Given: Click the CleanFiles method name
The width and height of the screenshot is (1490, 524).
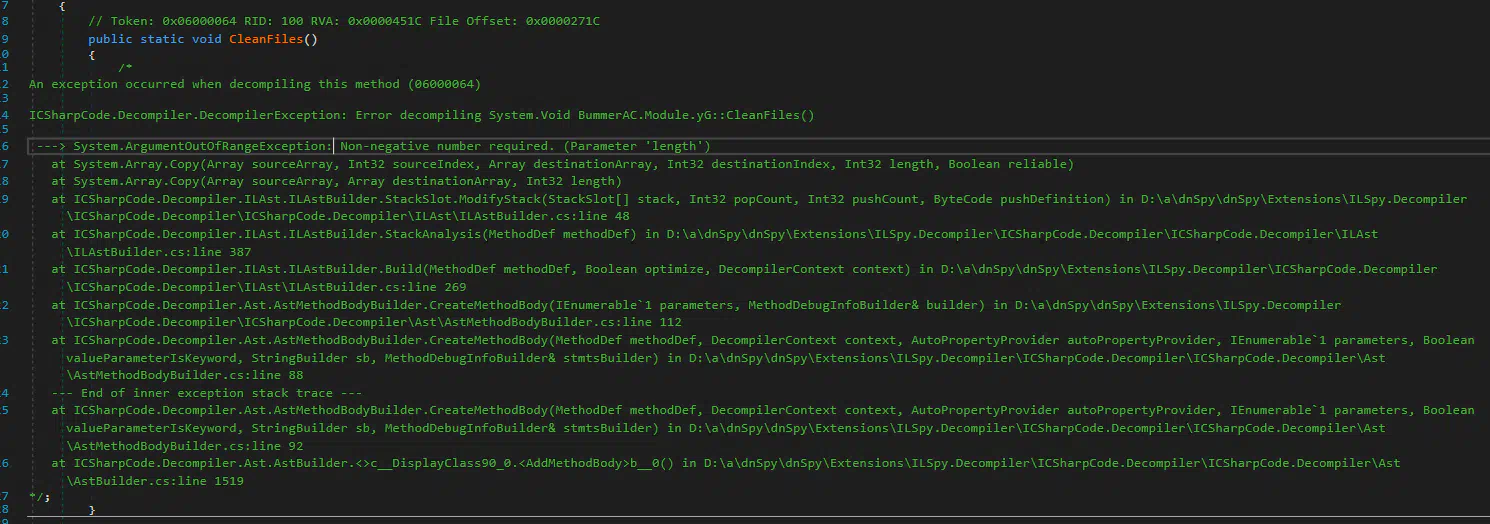Looking at the screenshot, I should click(x=272, y=40).
